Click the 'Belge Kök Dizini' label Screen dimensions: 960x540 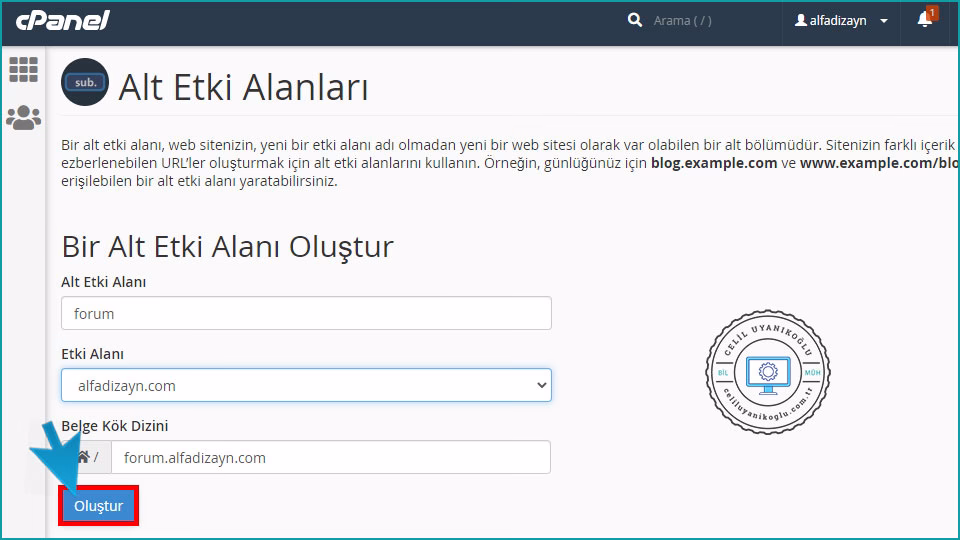coord(114,426)
